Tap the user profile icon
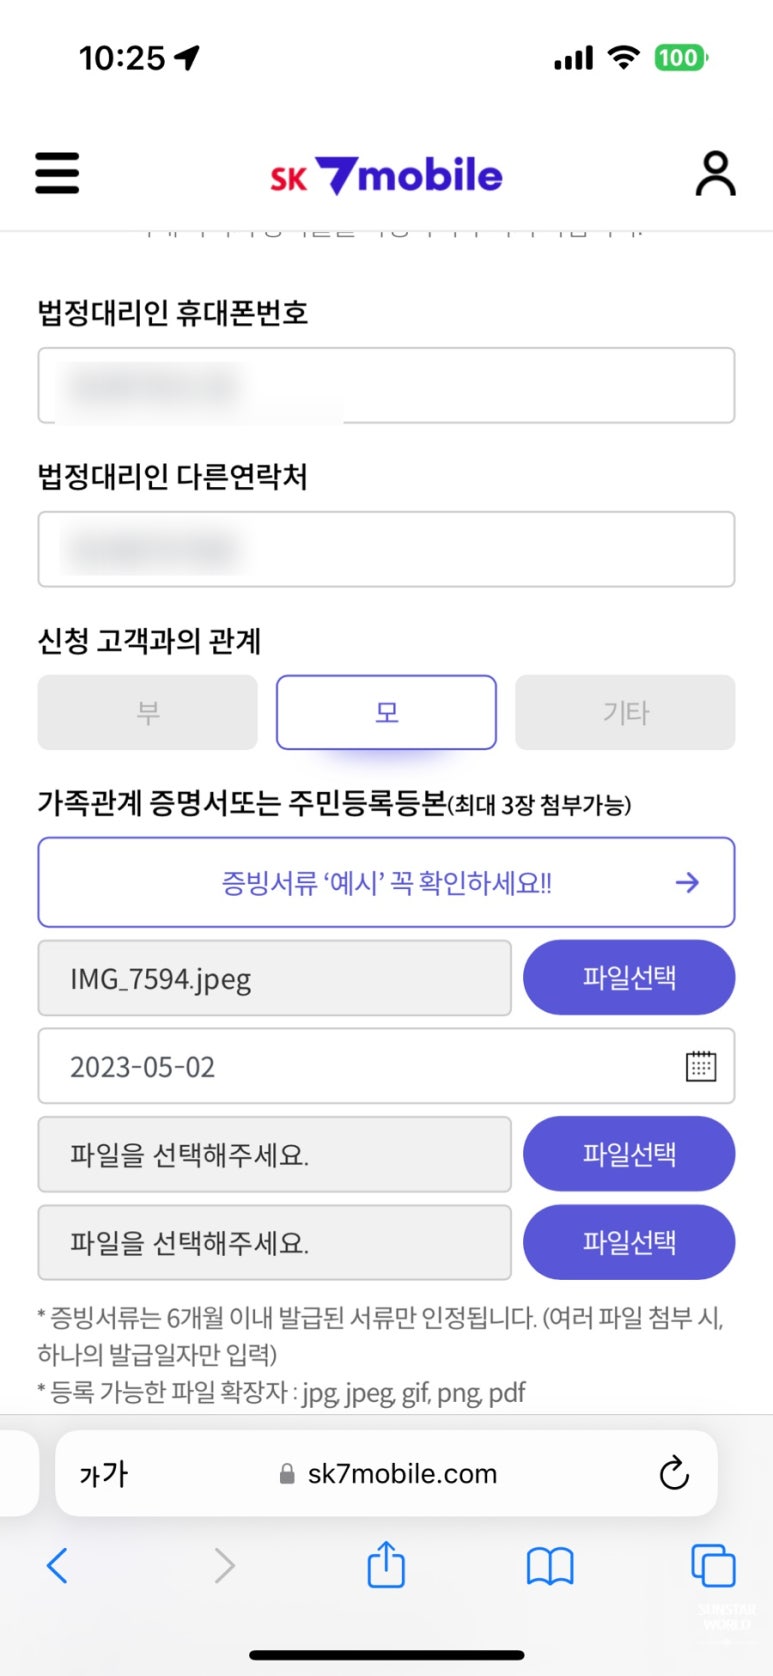Screen dimensions: 773x1676 click(x=715, y=174)
